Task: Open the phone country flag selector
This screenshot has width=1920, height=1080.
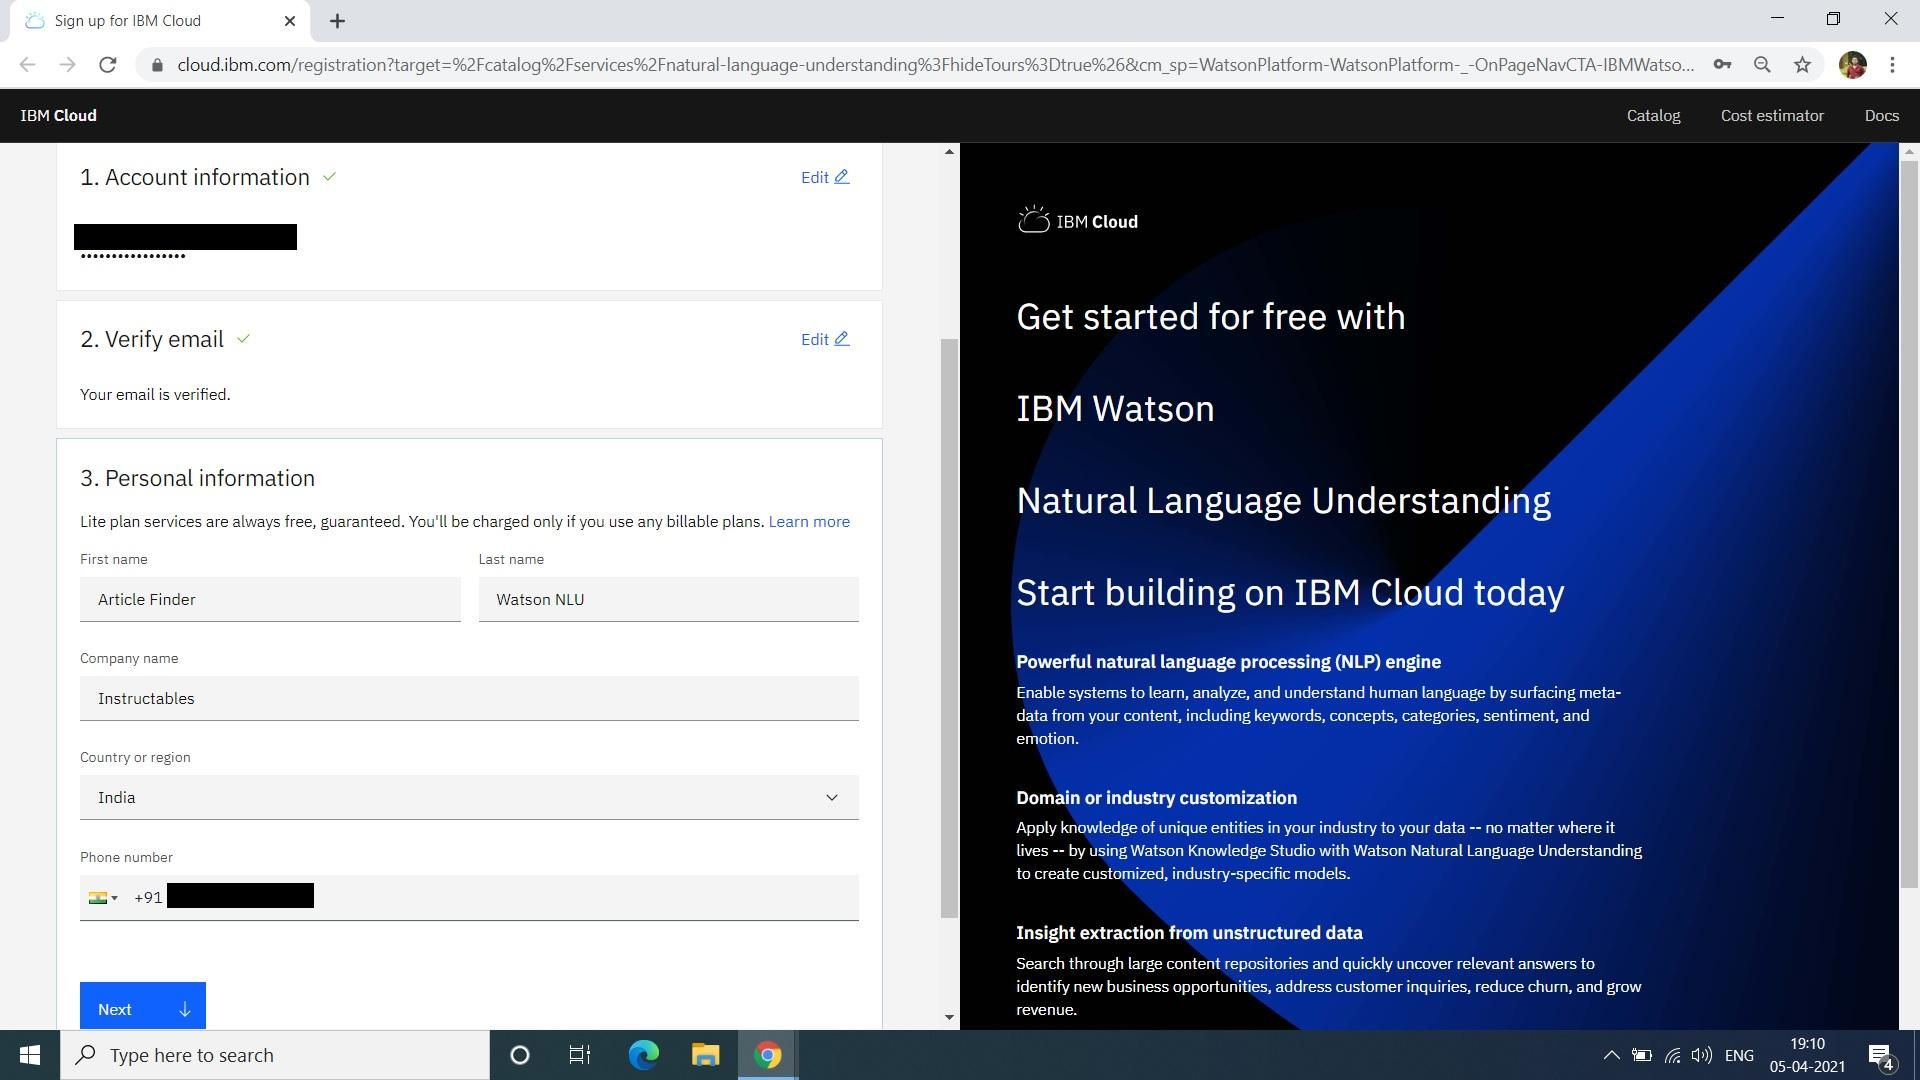Action: pos(103,898)
